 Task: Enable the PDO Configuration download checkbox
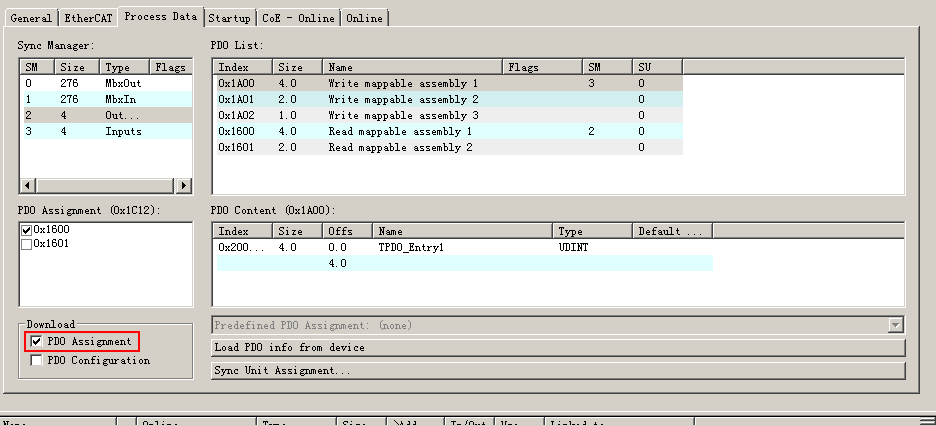[37, 361]
